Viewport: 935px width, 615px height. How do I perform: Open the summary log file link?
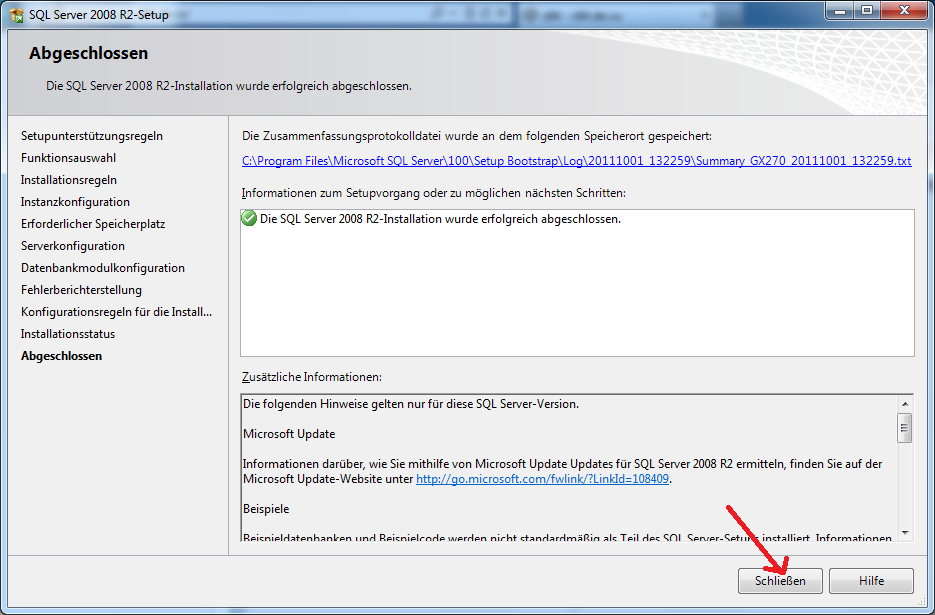coord(576,161)
